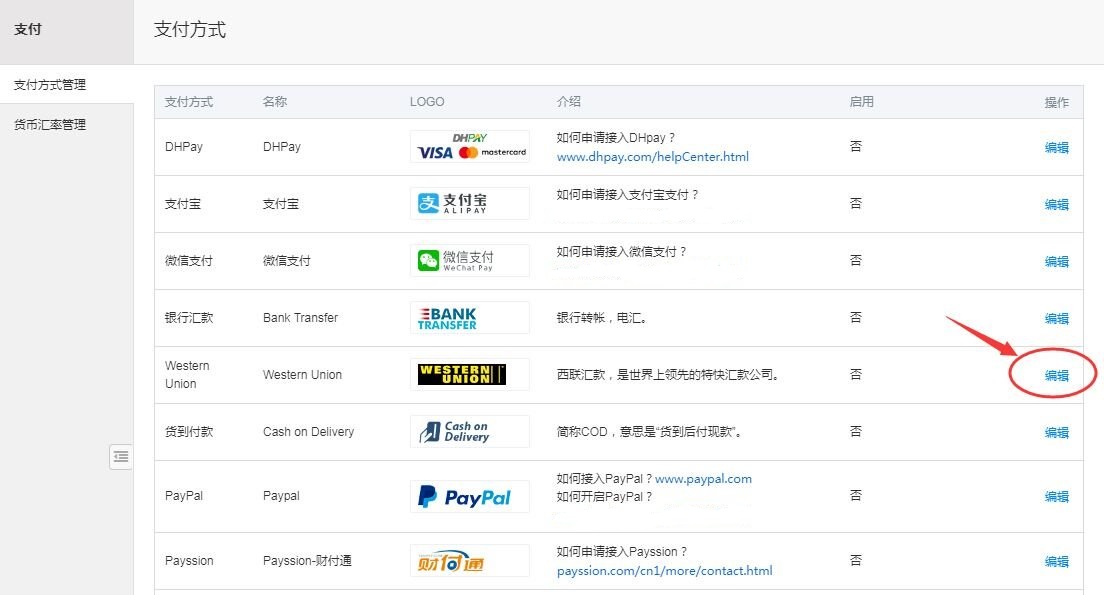Open 支付方式管理 in the sidebar
The width and height of the screenshot is (1104, 595).
[50, 85]
